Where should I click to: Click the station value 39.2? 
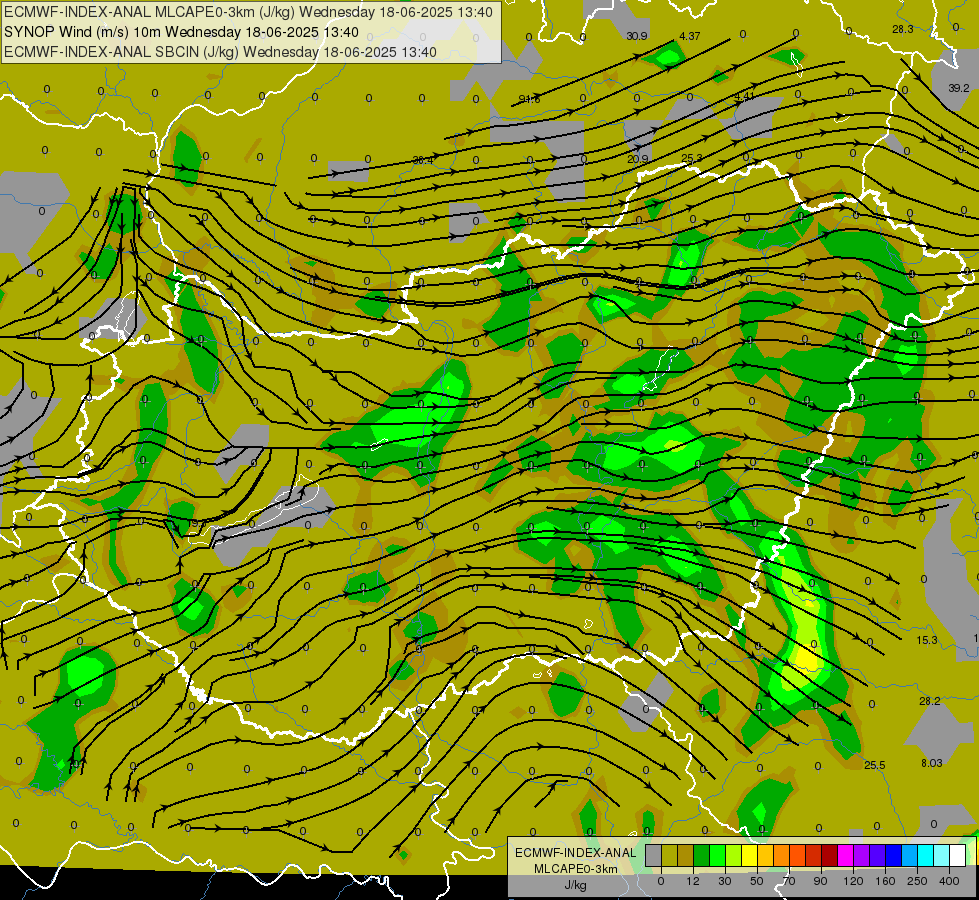point(958,88)
